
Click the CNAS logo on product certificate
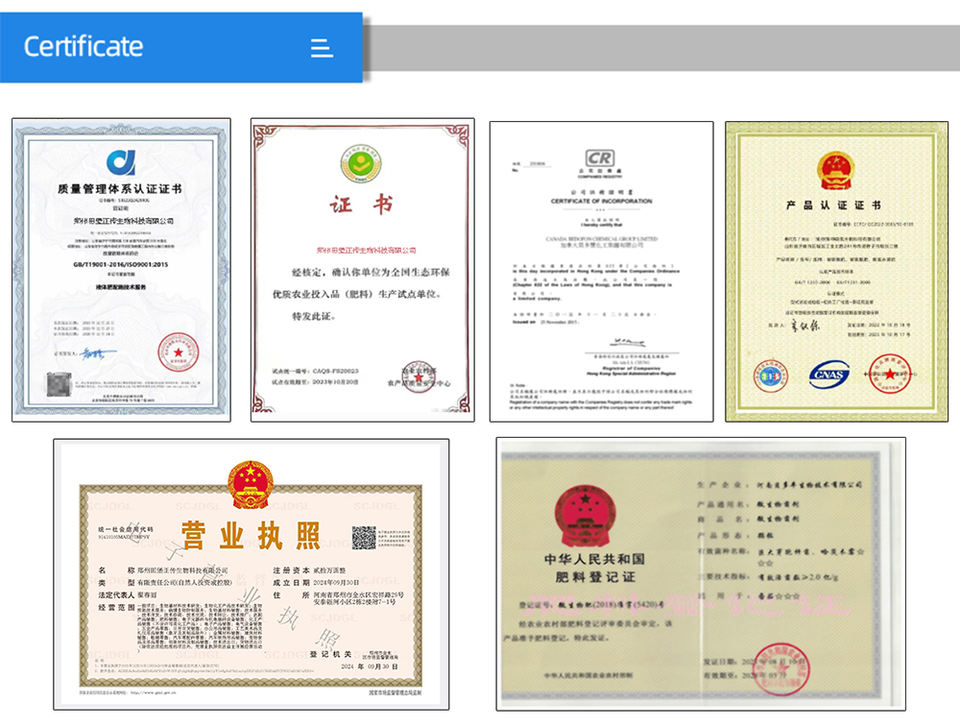point(829,374)
